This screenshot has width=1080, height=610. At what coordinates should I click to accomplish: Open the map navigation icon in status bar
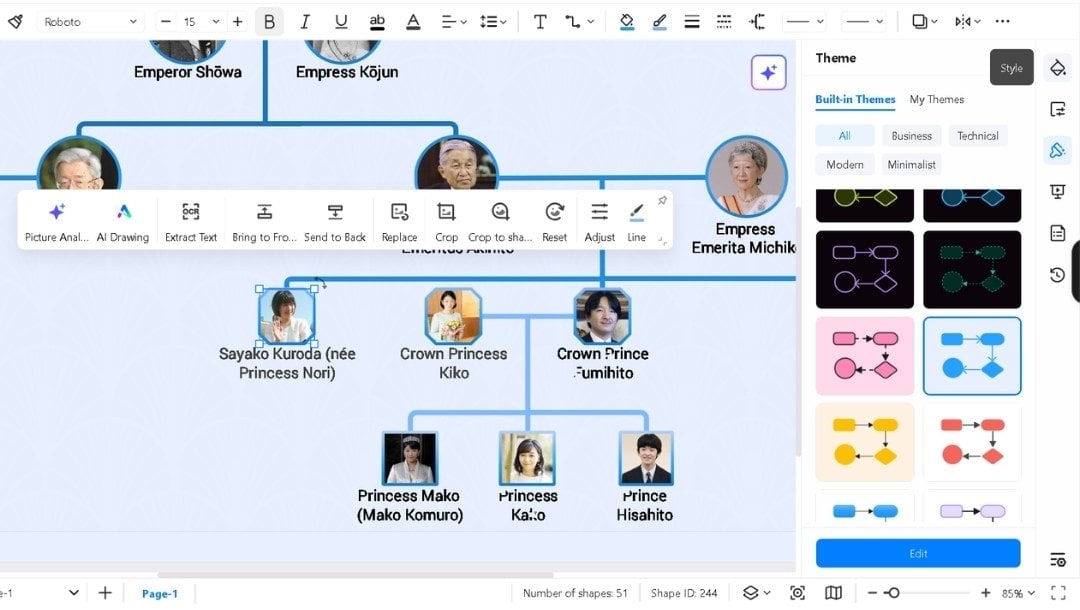pyautogui.click(x=834, y=592)
